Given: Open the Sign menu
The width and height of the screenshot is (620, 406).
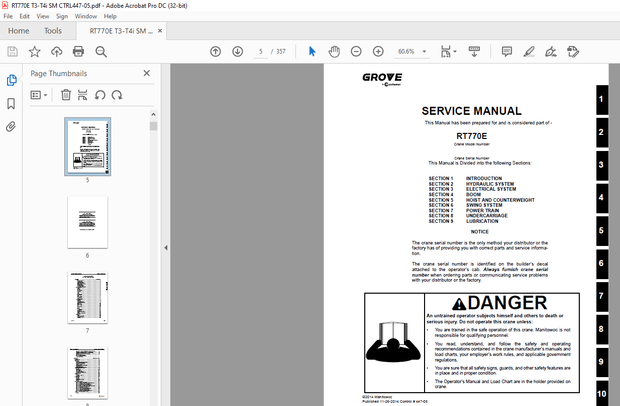Looking at the screenshot, I should click(62, 16).
